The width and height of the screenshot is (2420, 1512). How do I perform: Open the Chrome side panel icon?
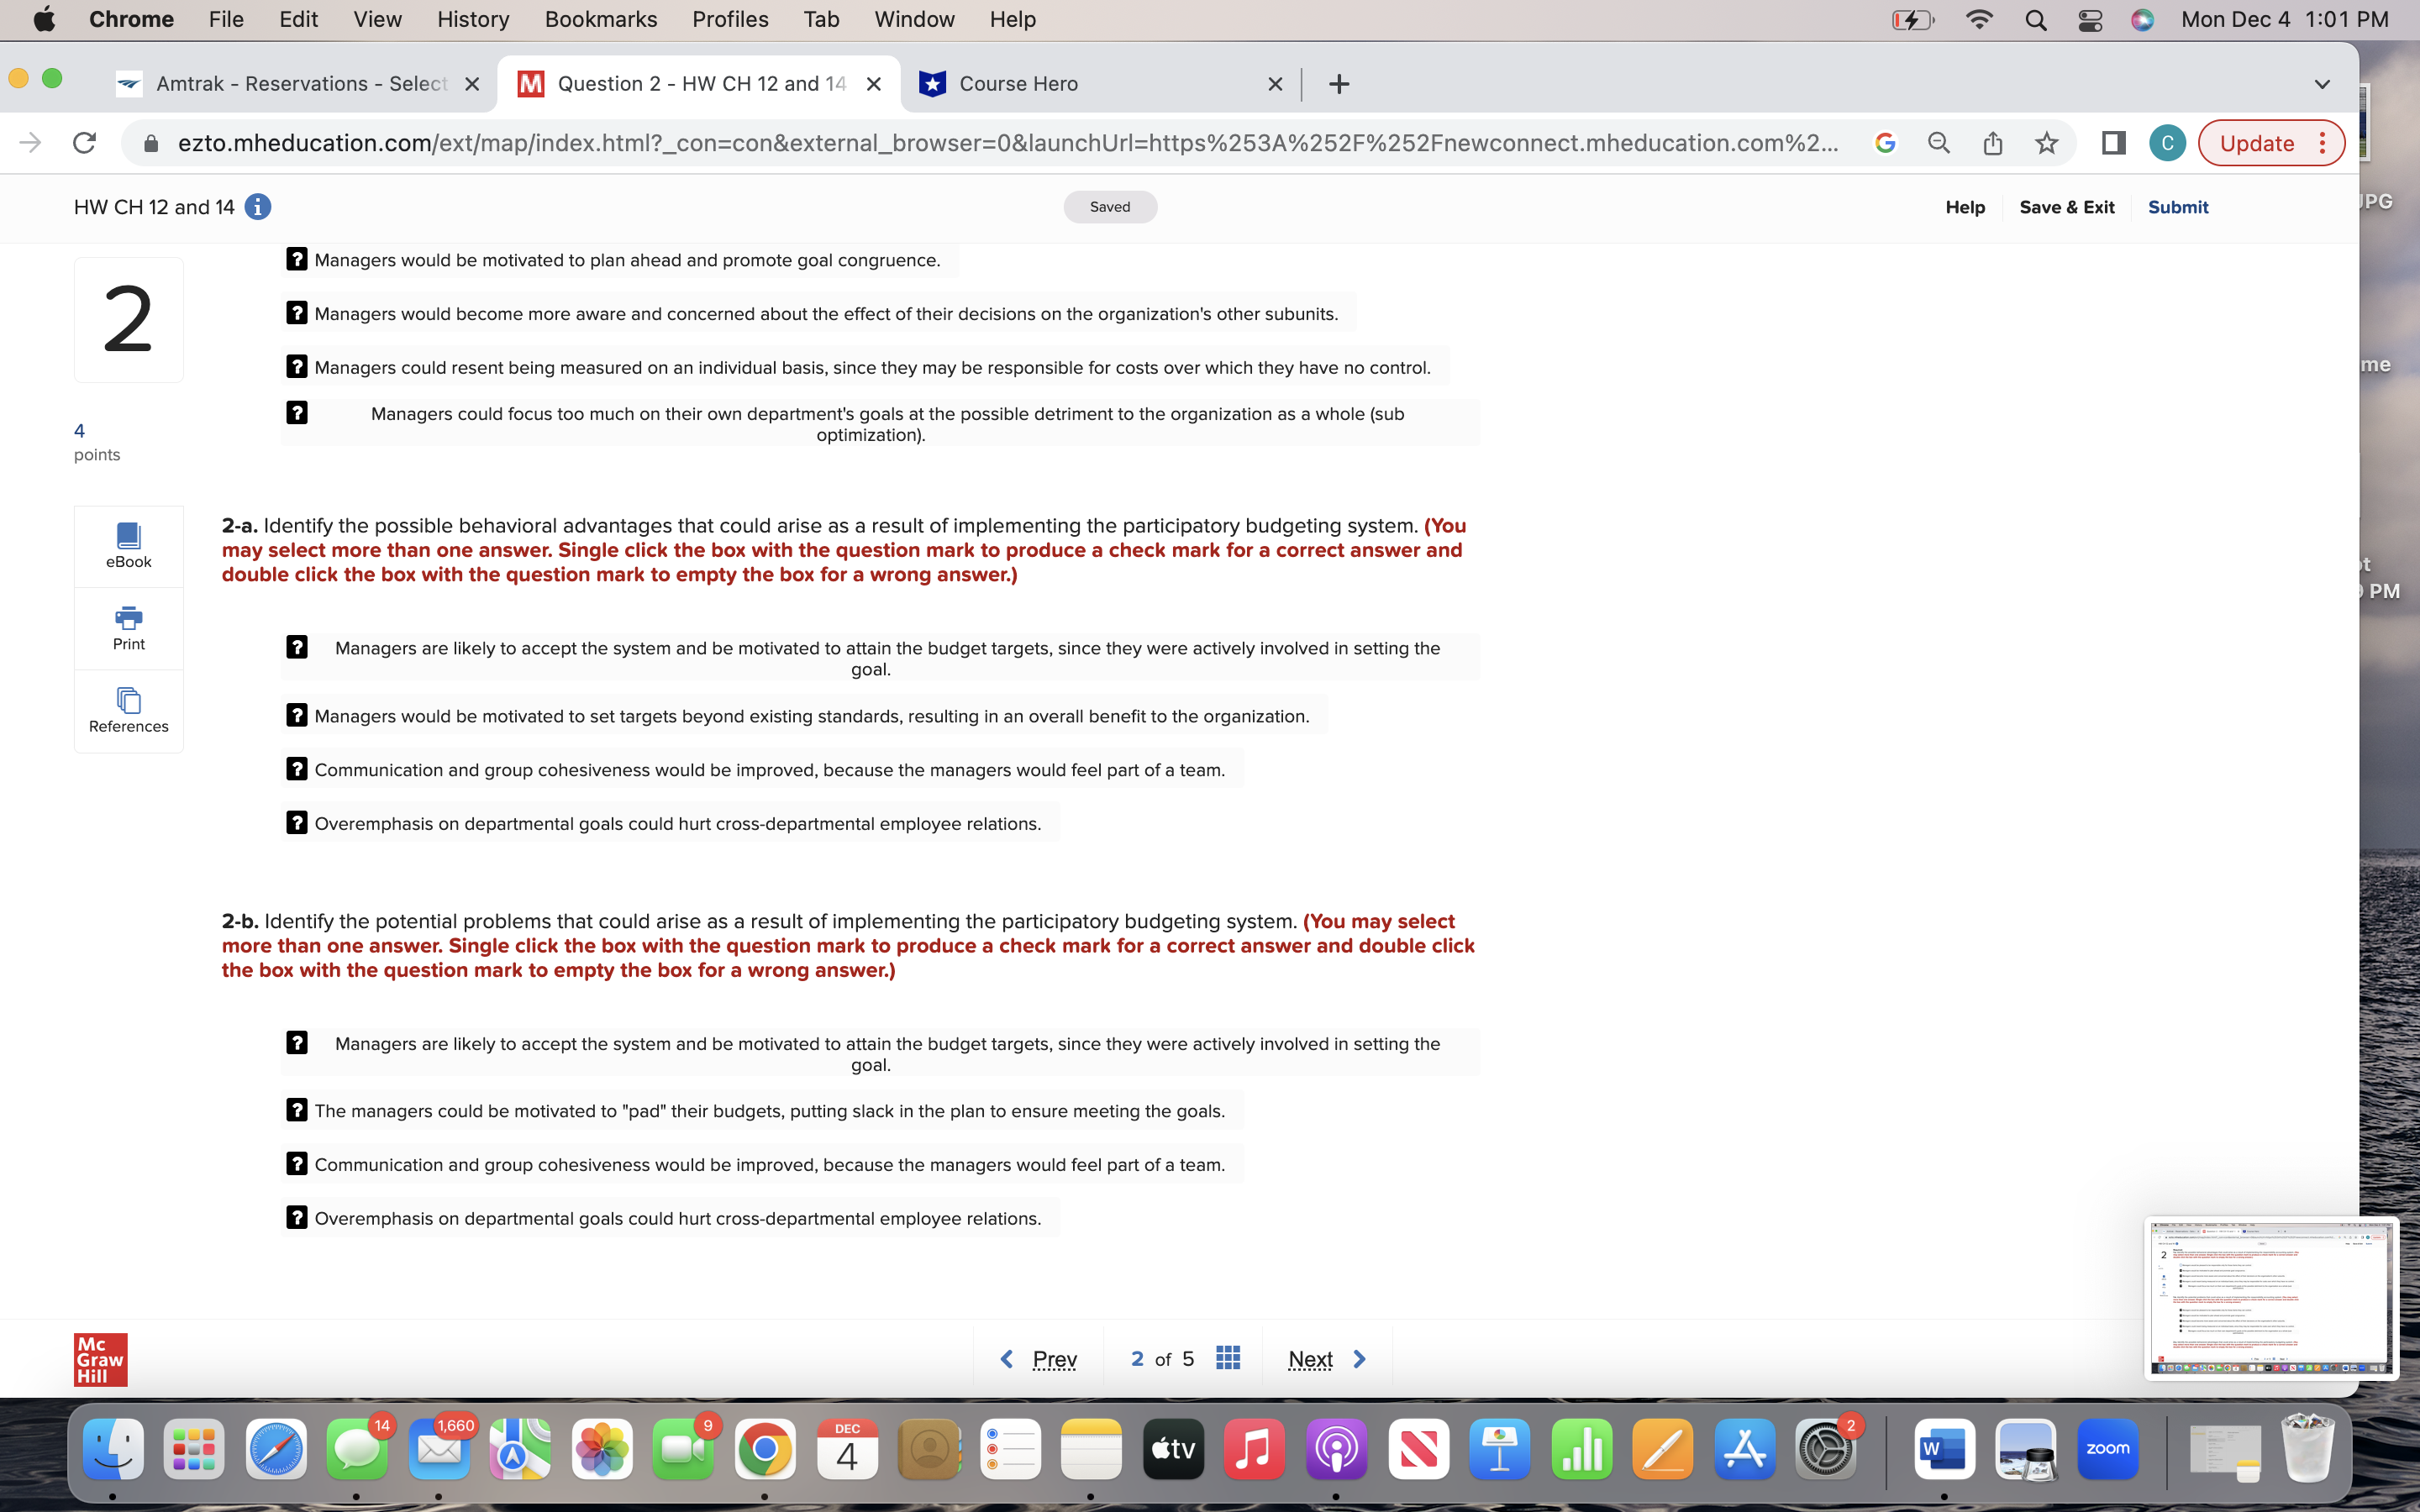point(2113,143)
